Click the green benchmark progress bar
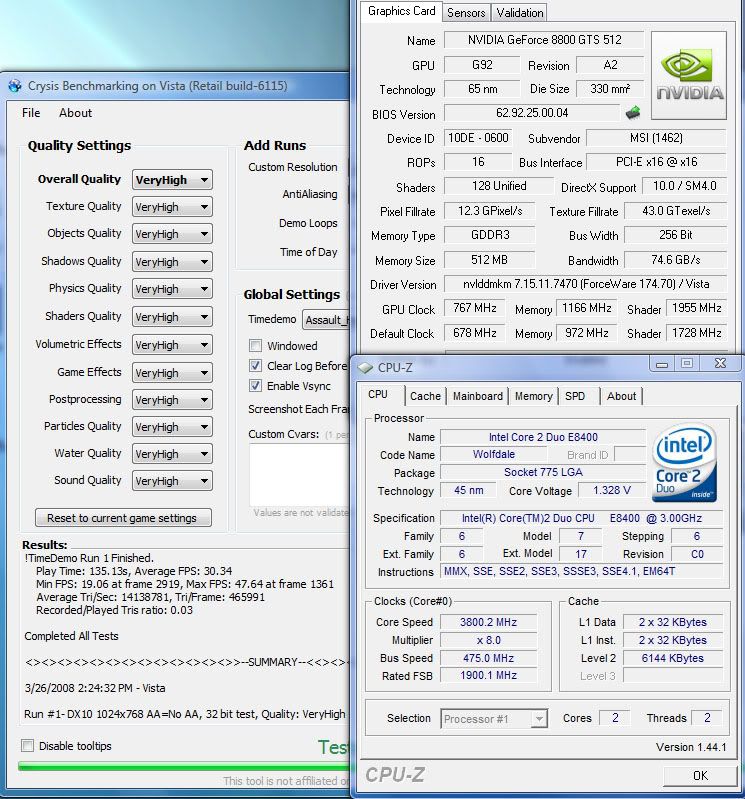The height and width of the screenshot is (799, 745). coord(183,766)
